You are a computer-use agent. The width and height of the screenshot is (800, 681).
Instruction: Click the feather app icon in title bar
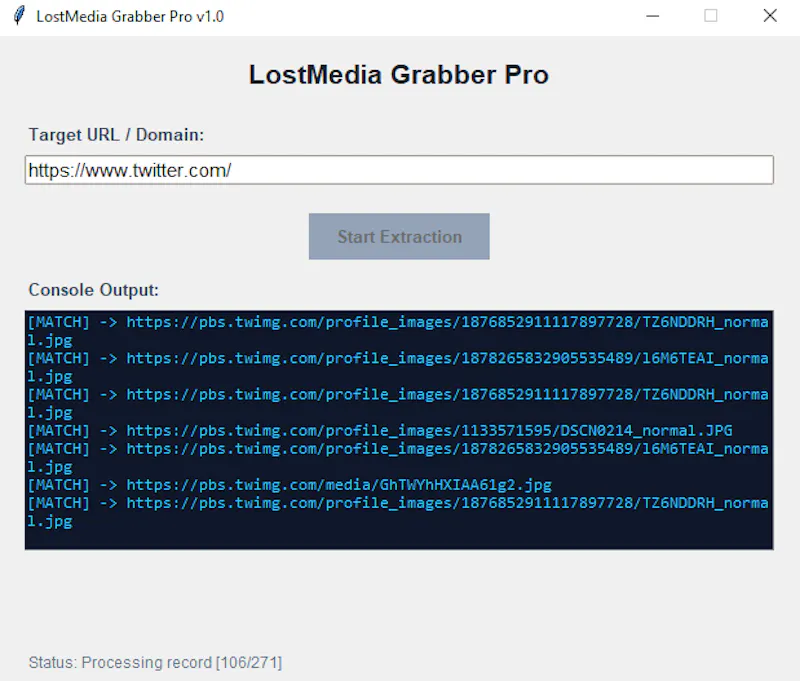tap(19, 15)
